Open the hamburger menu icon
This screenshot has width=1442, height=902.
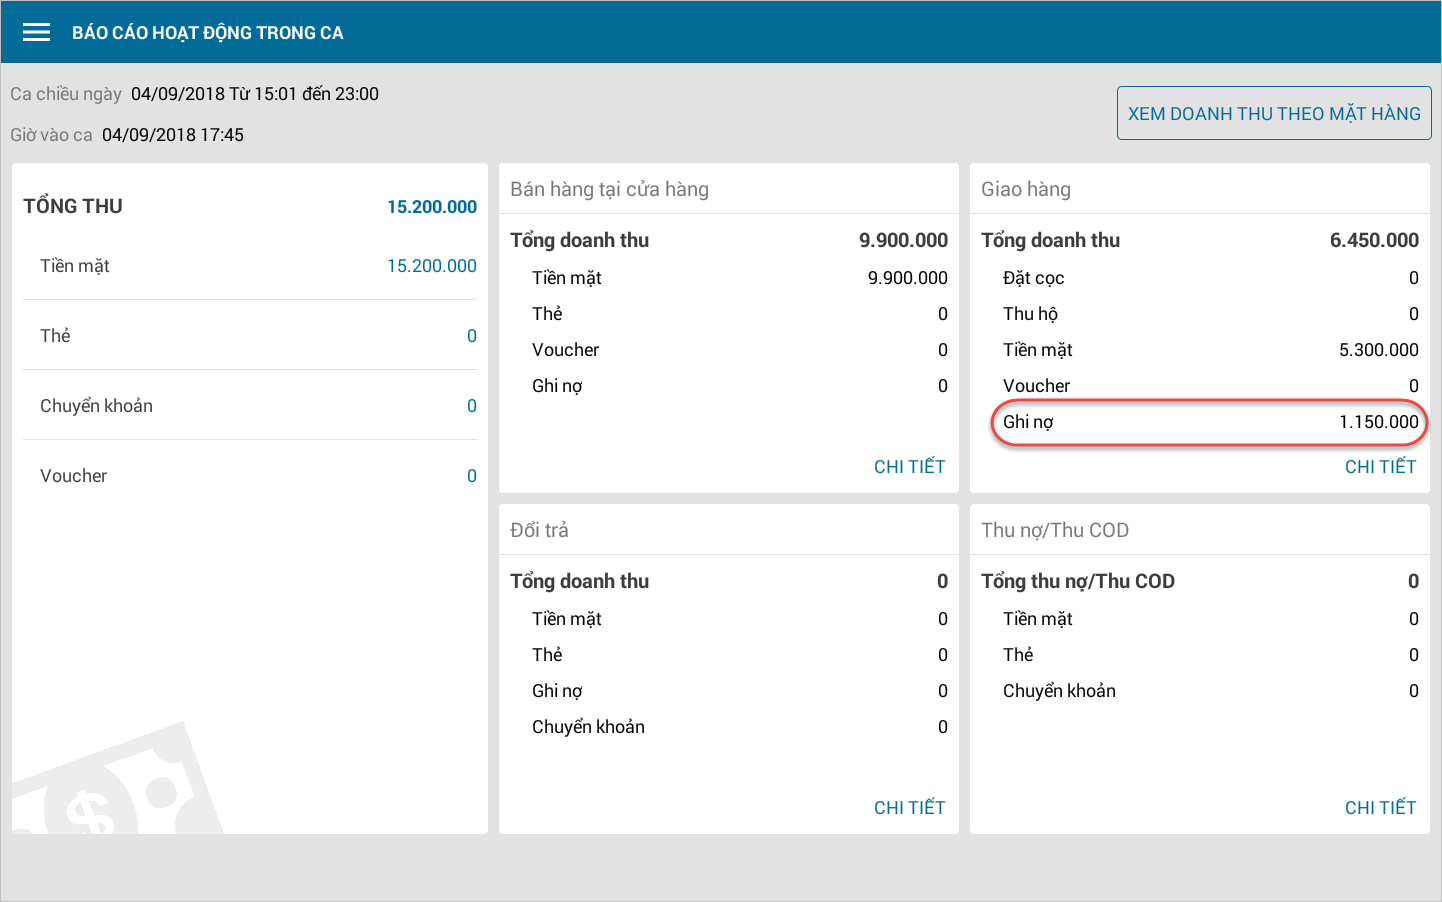(x=36, y=32)
